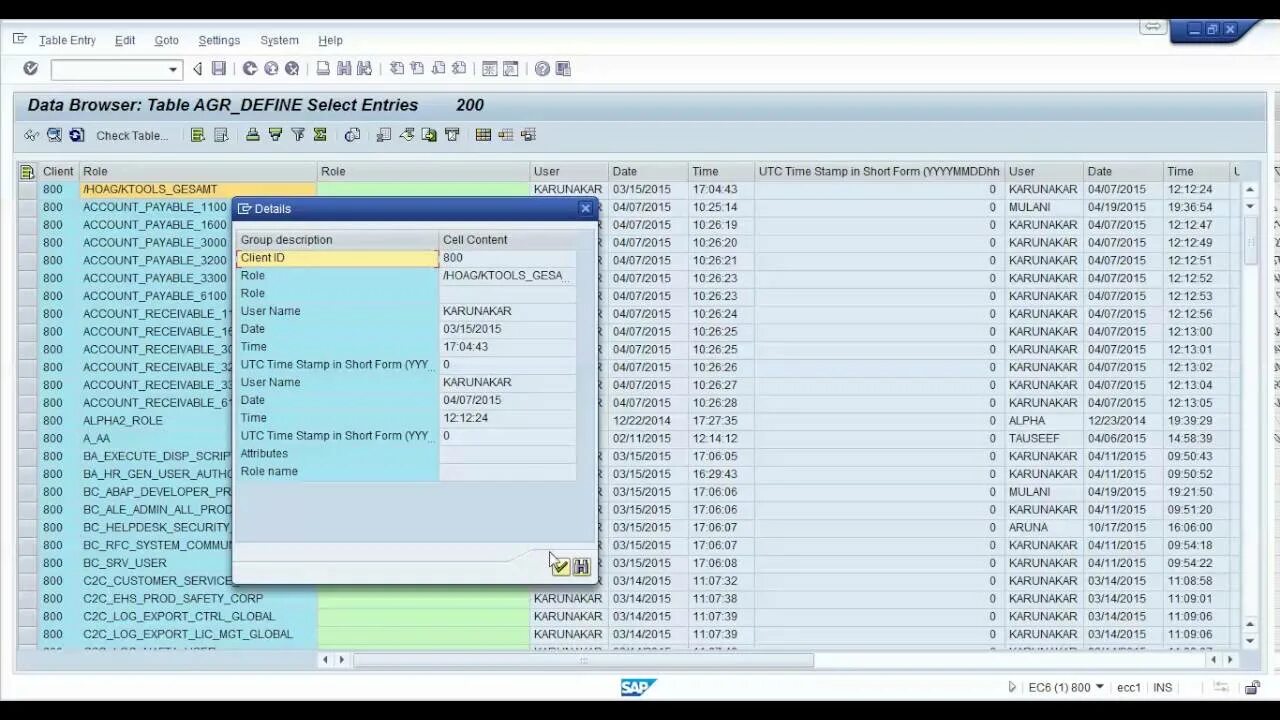Click the C2C_LOG_EXPORT_CTRL_GLOBAL role cell
This screenshot has width=1280, height=720.
point(198,617)
